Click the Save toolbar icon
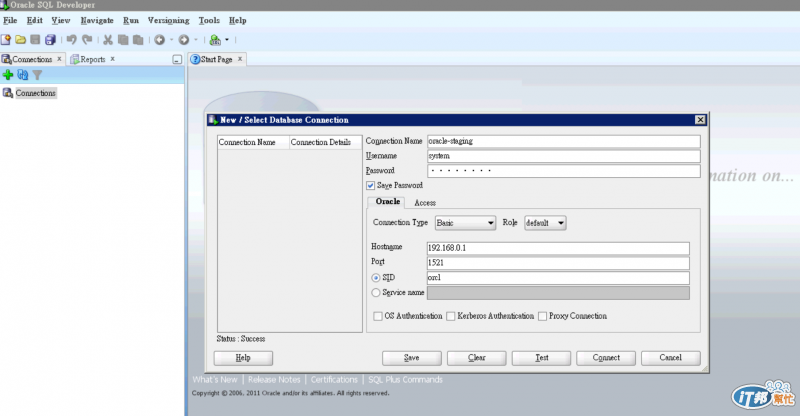The width and height of the screenshot is (800, 416). [x=35, y=40]
